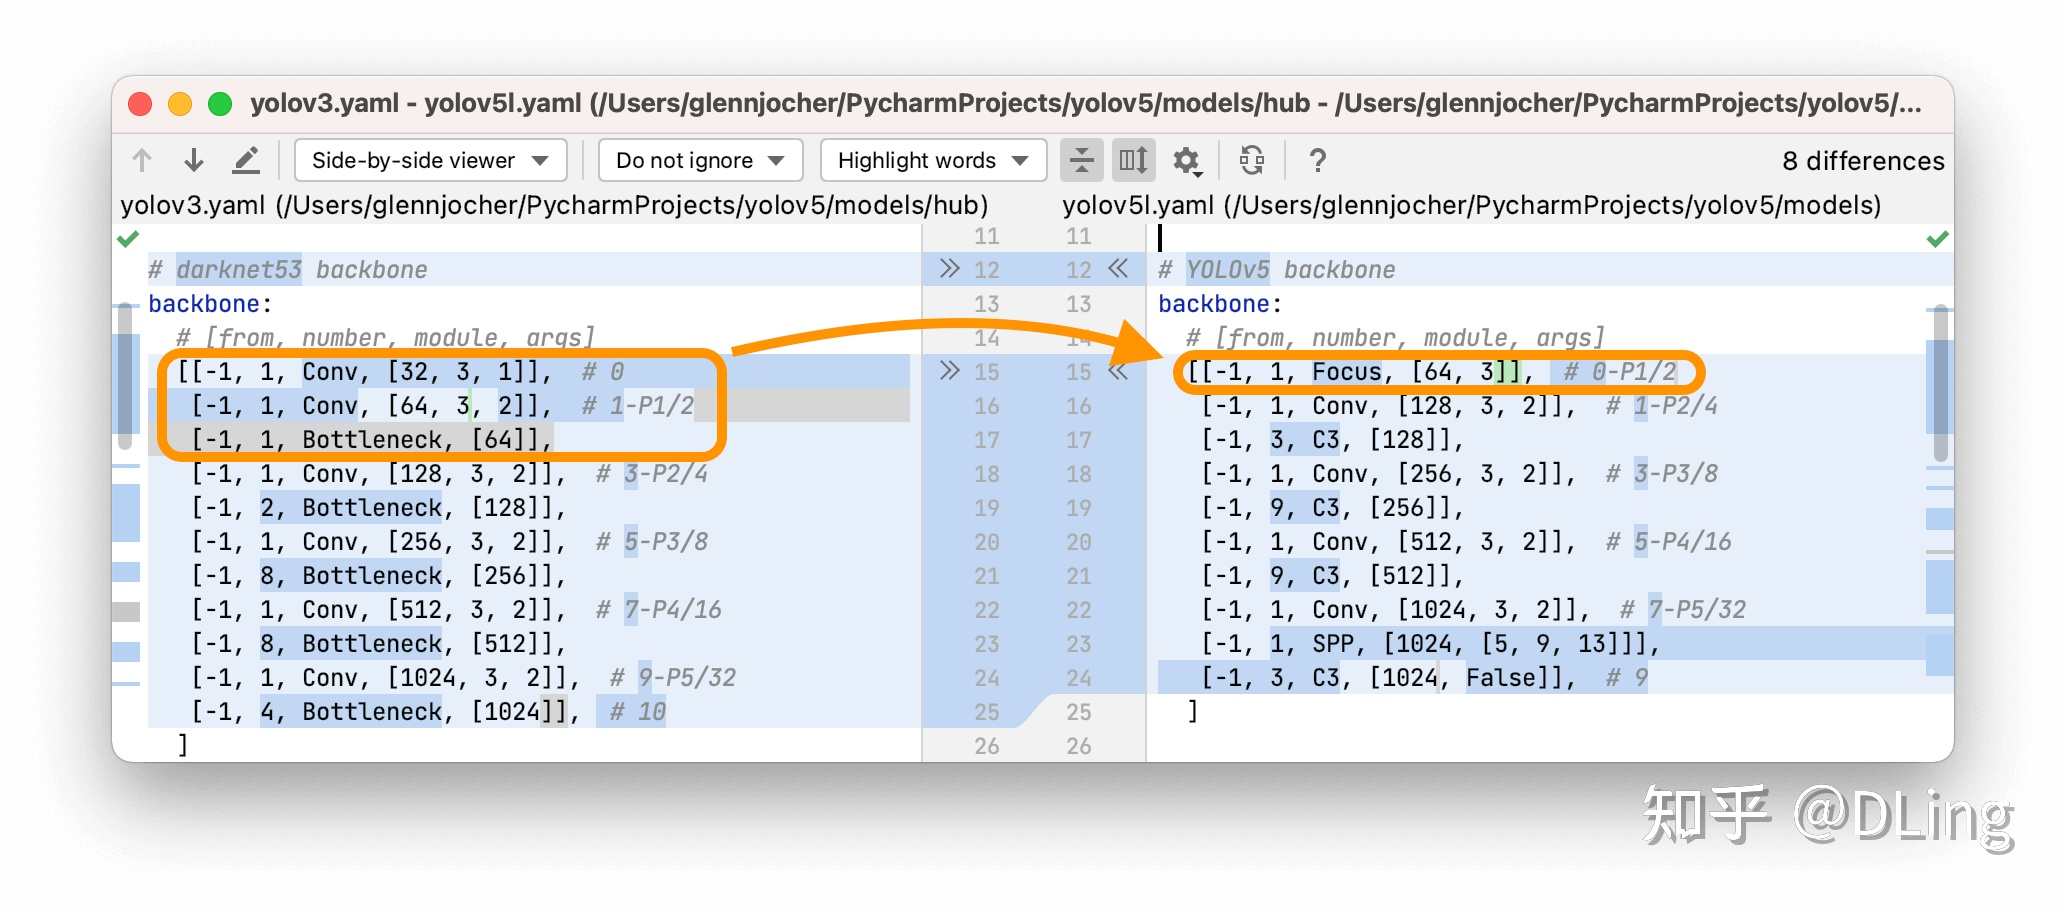This screenshot has height=910, width=2066.
Task: Click left '8, Bottleneck, [256]' line
Action: 378,576
